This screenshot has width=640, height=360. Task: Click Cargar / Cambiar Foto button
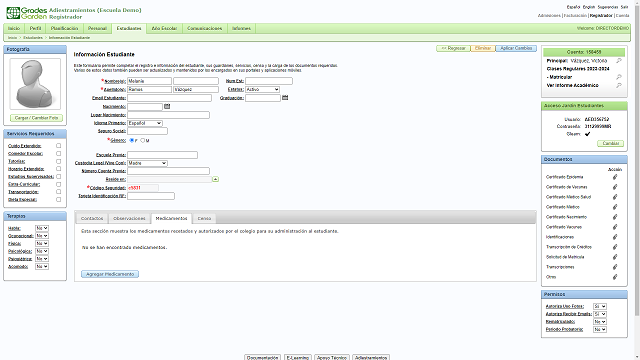(36, 118)
